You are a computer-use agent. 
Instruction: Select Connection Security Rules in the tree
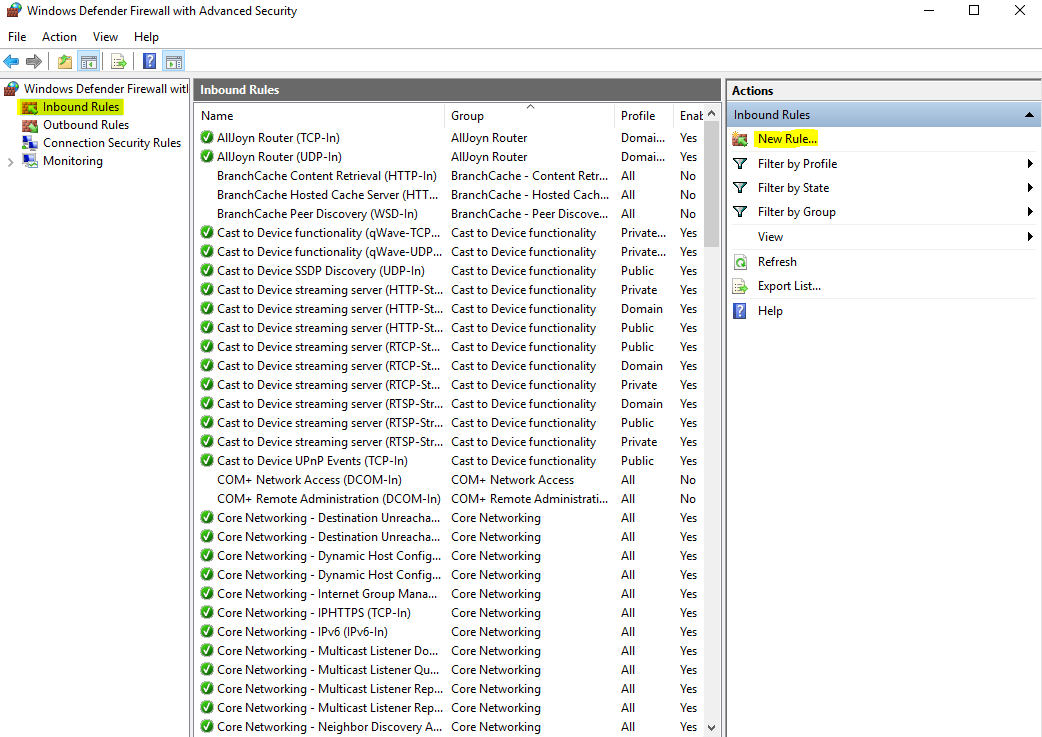(112, 143)
